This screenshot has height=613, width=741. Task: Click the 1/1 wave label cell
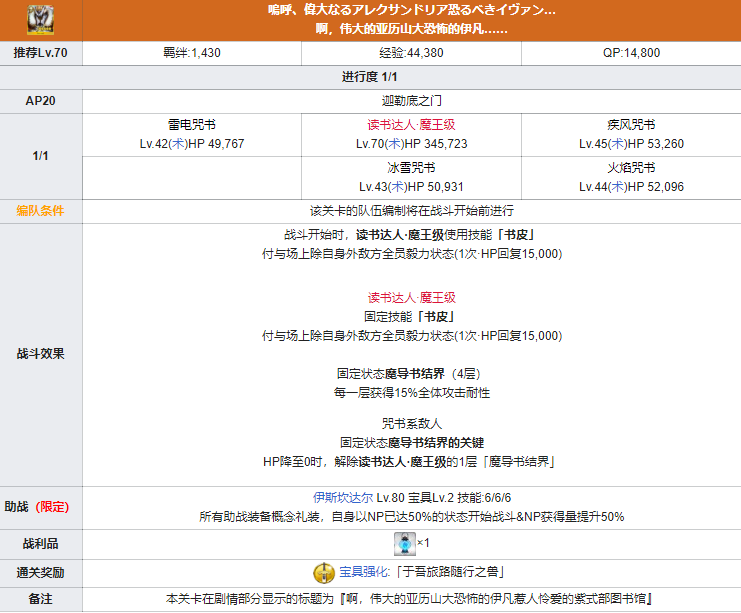pos(41,156)
